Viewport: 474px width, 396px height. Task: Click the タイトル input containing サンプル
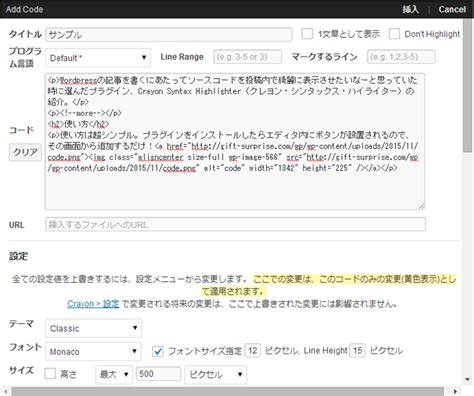coord(169,35)
